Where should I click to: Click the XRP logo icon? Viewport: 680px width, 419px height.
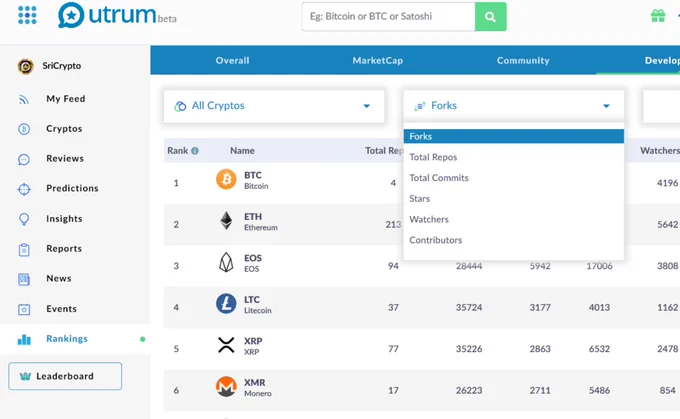(226, 345)
